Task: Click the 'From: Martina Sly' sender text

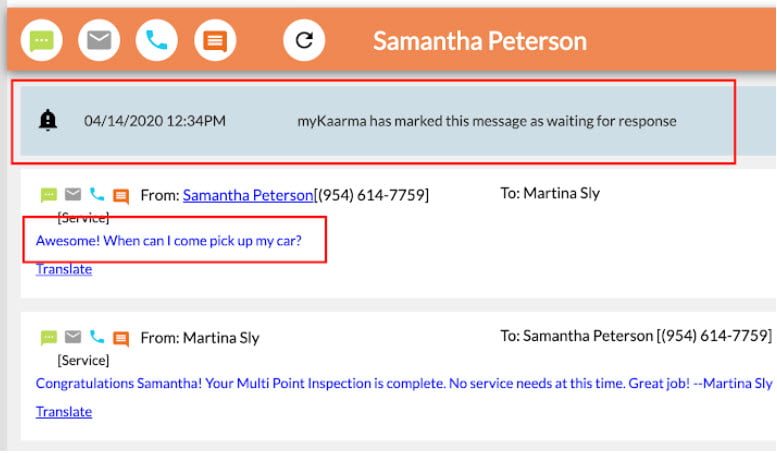Action: (200, 338)
